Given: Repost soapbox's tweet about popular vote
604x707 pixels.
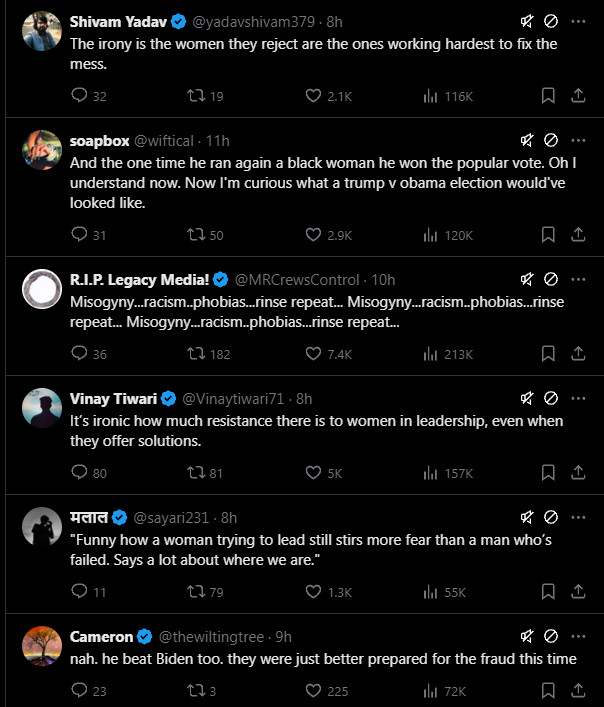Looking at the screenshot, I should tap(197, 234).
